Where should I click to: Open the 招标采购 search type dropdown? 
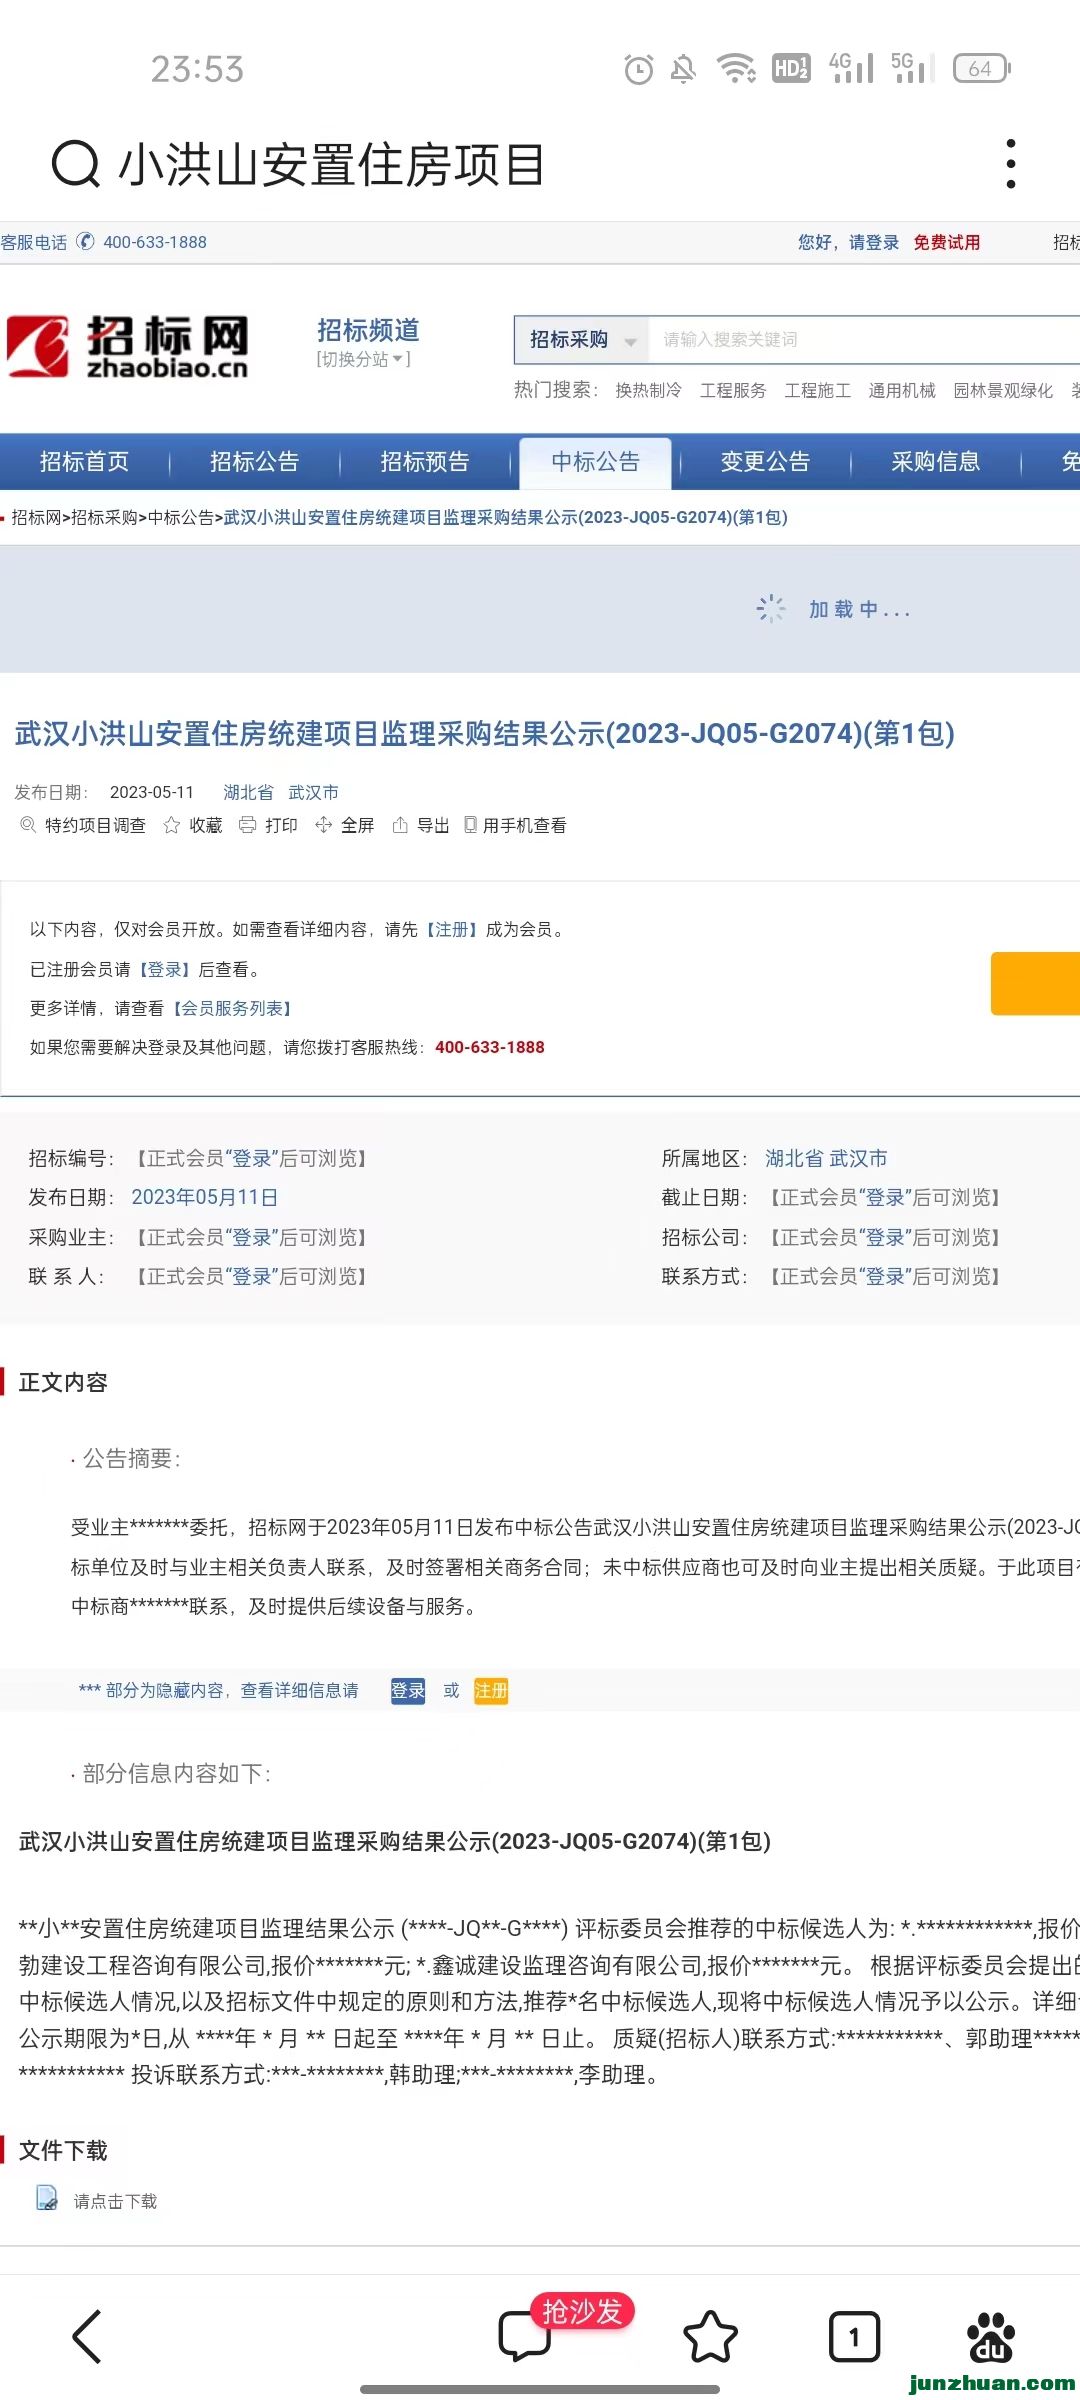point(582,340)
